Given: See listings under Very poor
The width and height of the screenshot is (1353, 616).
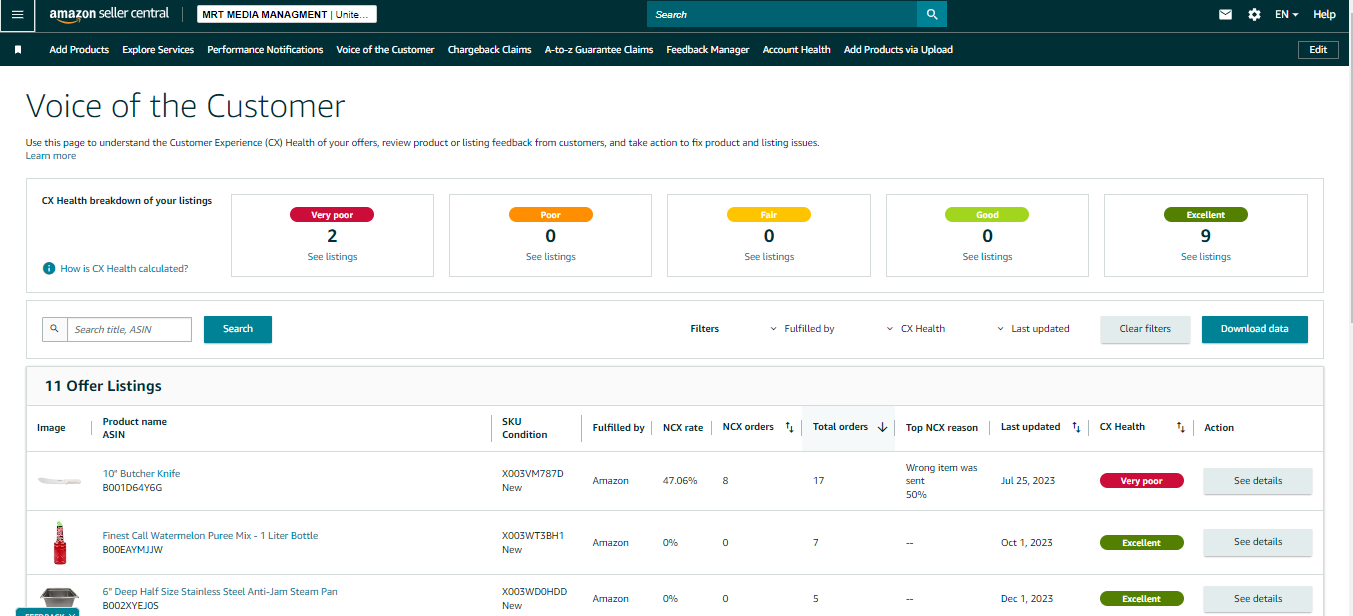Looking at the screenshot, I should 332,257.
